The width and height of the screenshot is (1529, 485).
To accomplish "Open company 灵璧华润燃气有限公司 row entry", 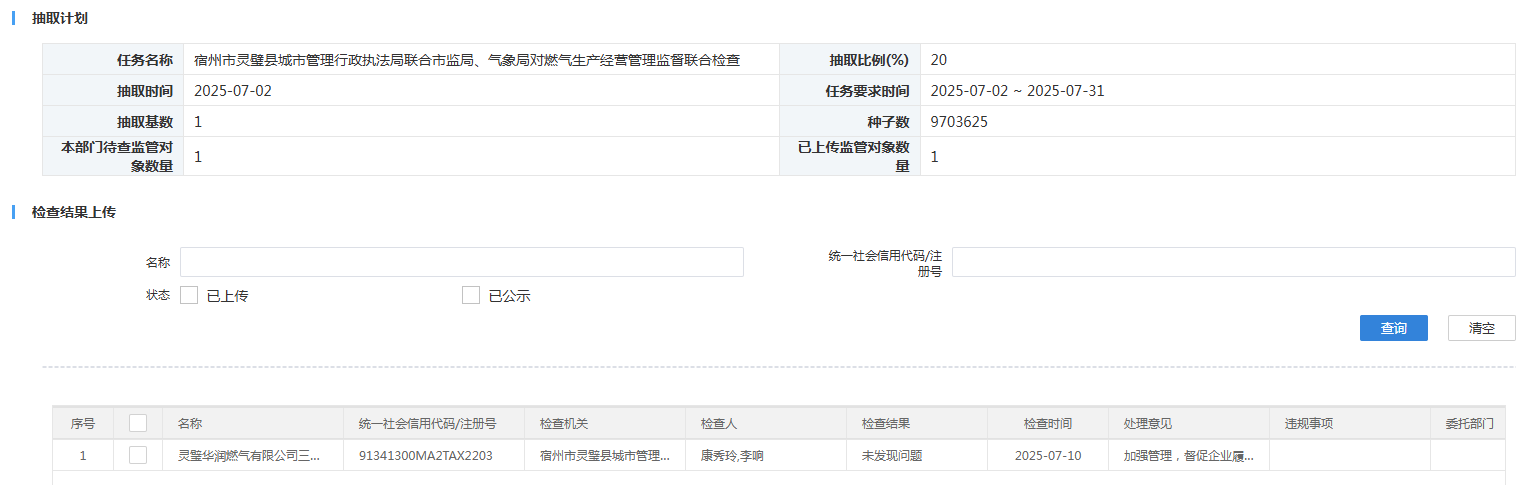I will pos(248,456).
